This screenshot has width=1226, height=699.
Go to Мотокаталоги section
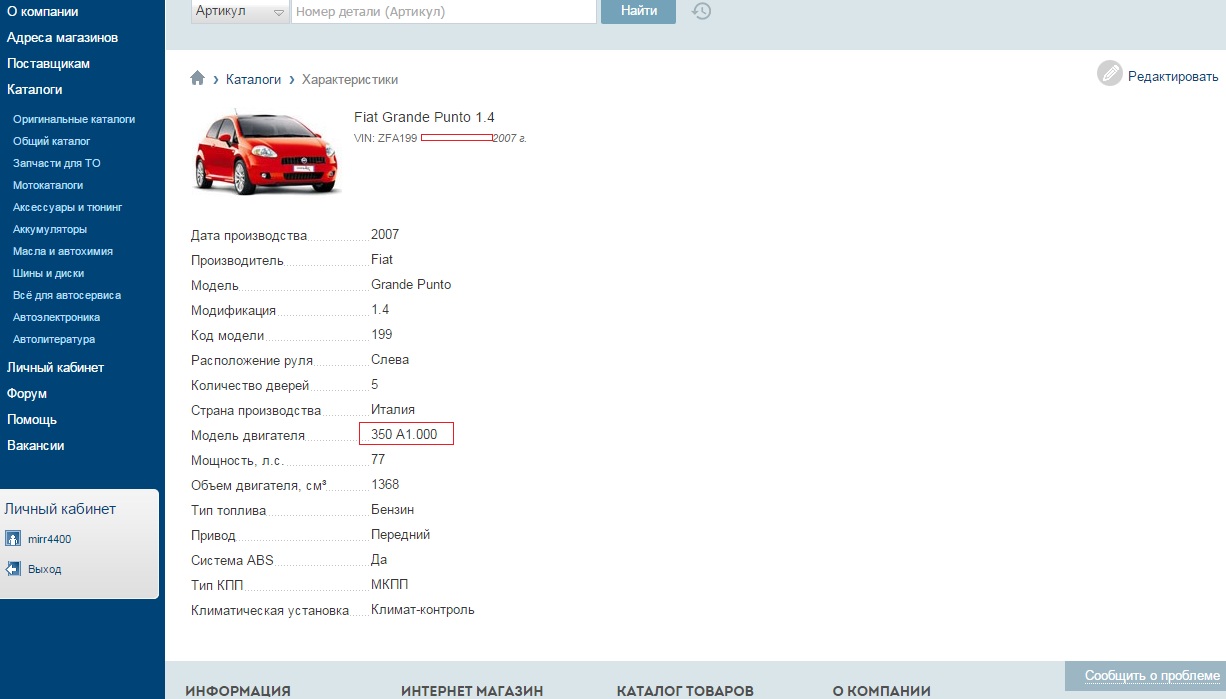[48, 185]
